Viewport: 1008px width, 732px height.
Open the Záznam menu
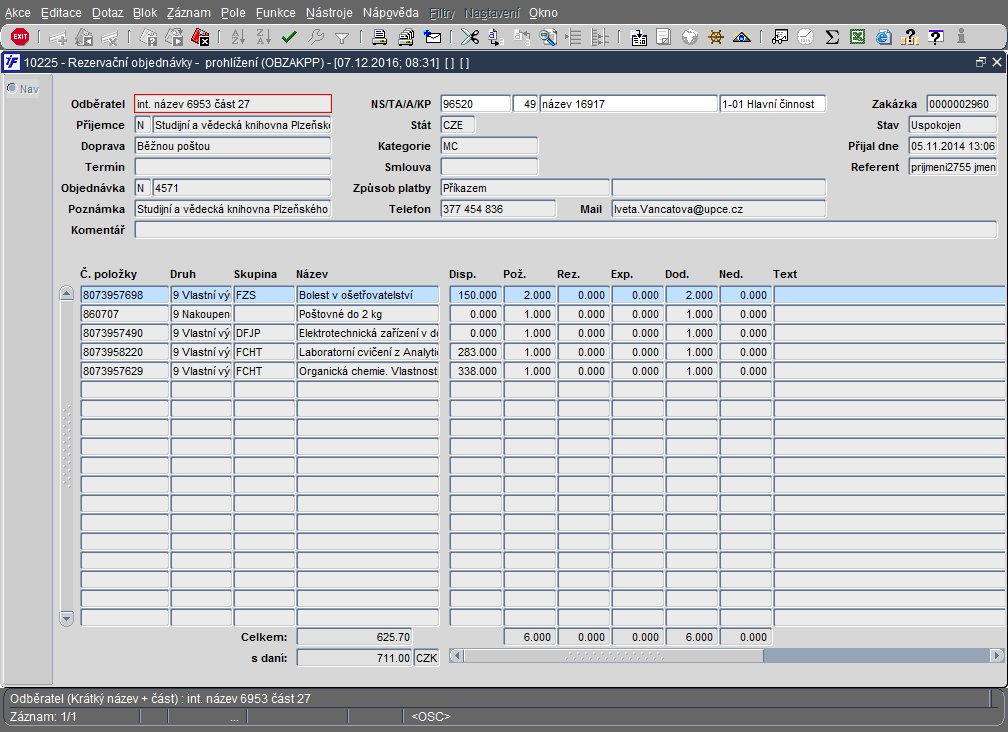[x=188, y=13]
